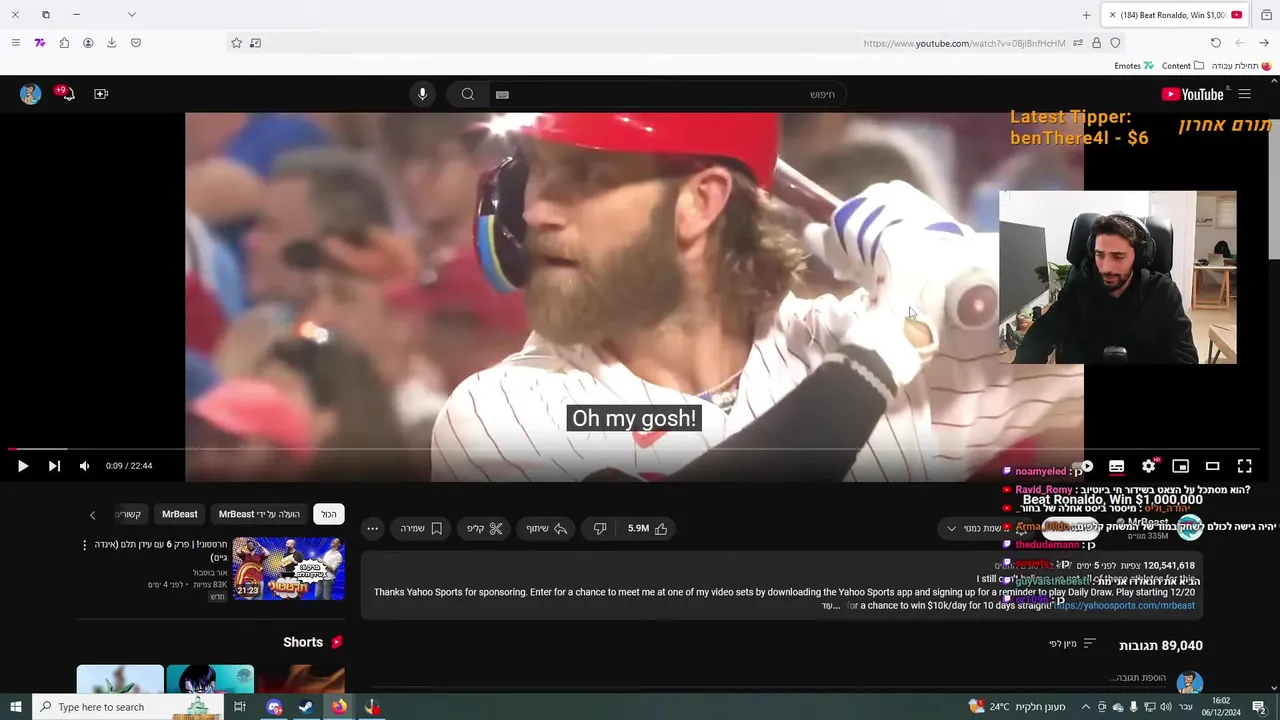Open the list all tabs dropdown

pyautogui.click(x=131, y=14)
